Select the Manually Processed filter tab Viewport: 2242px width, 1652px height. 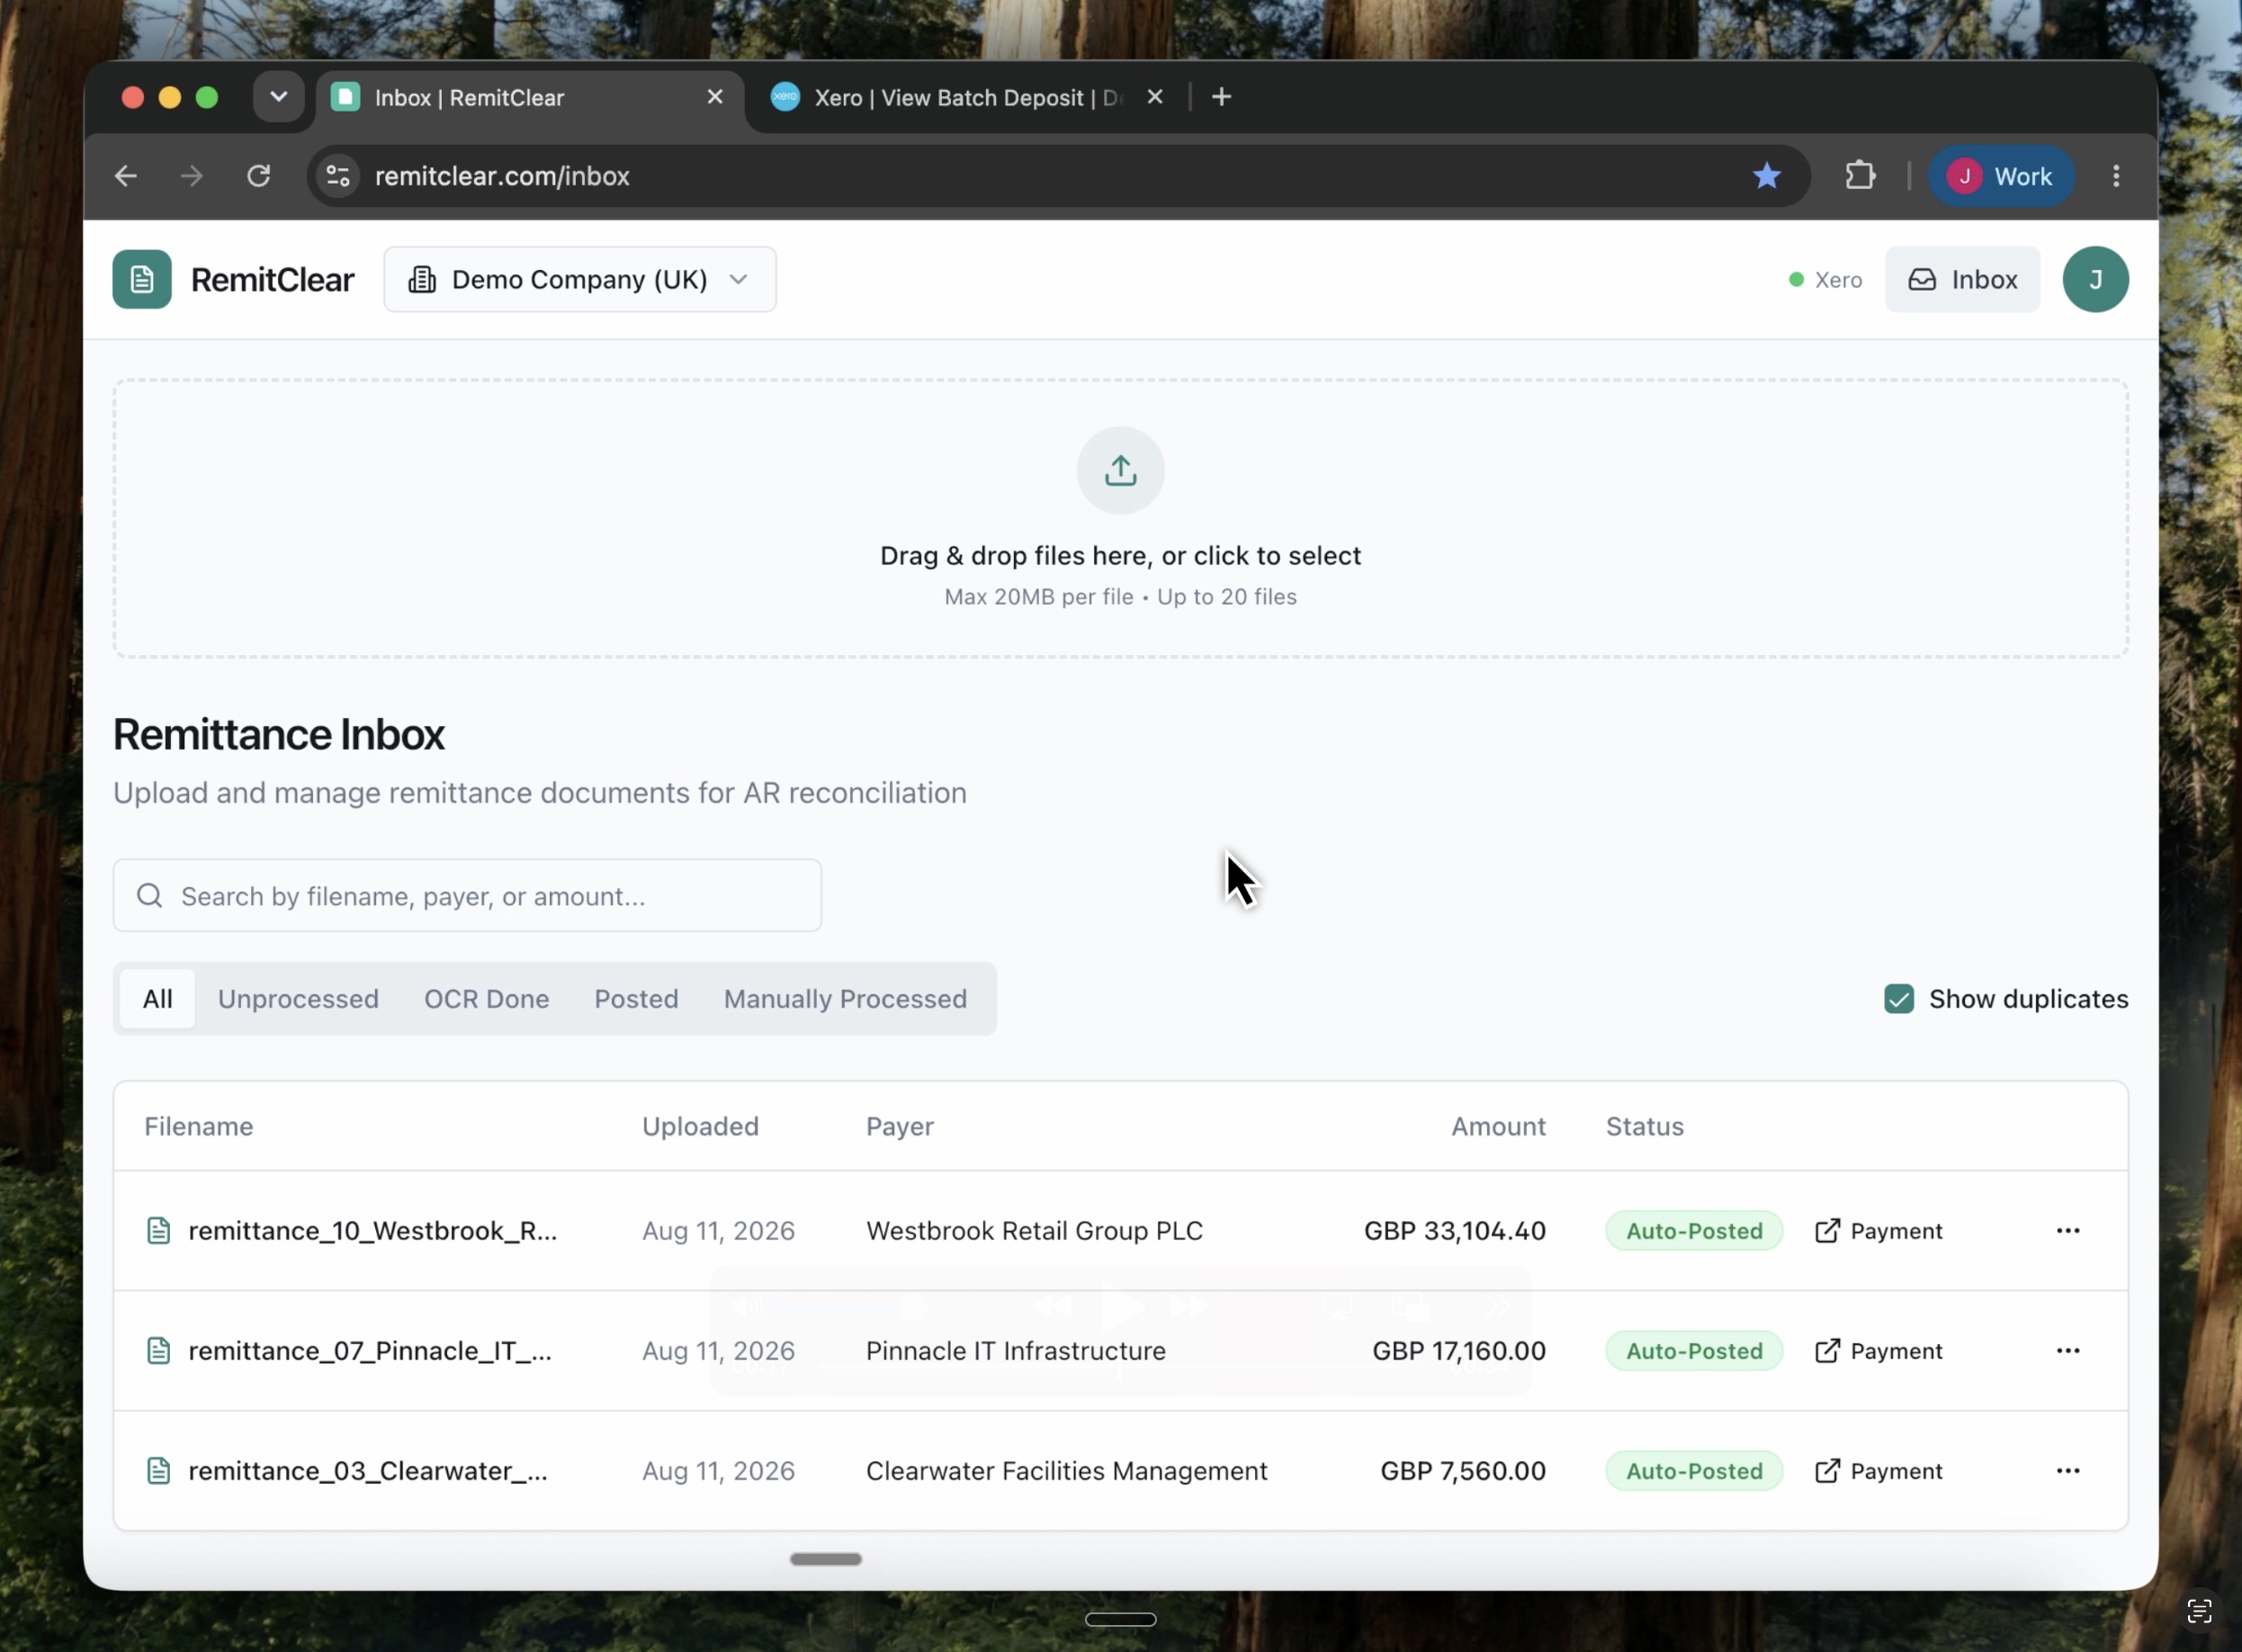[845, 999]
